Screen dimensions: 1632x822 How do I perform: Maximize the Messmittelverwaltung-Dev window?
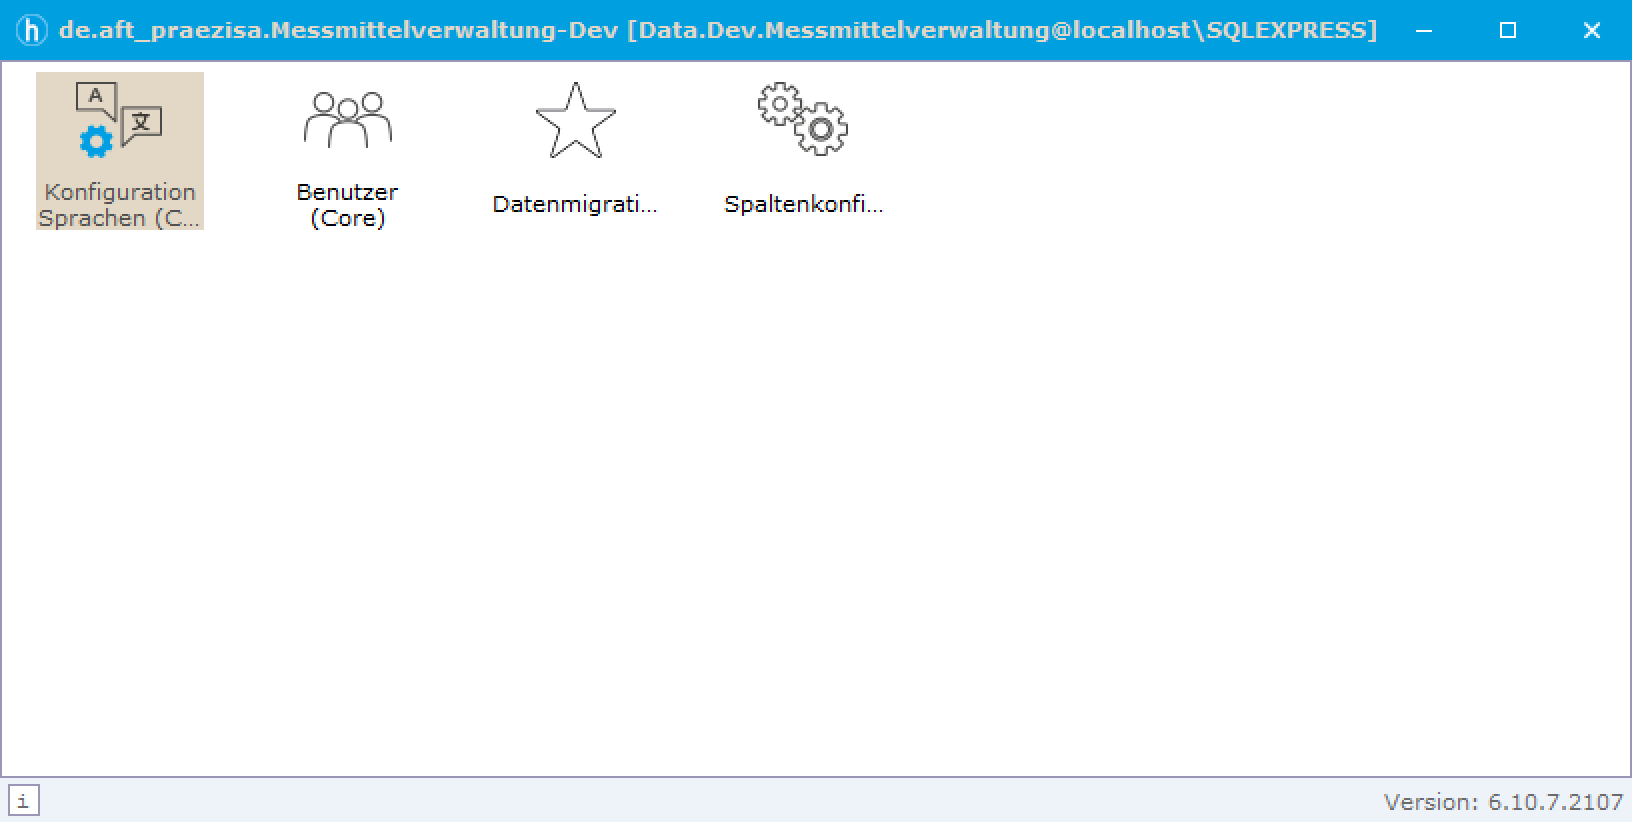point(1508,30)
